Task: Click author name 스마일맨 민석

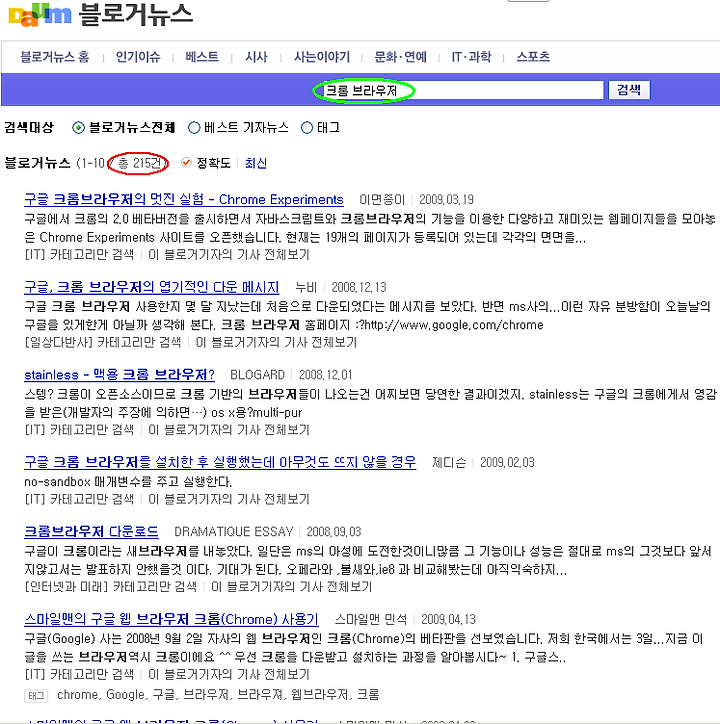Action: [x=371, y=619]
